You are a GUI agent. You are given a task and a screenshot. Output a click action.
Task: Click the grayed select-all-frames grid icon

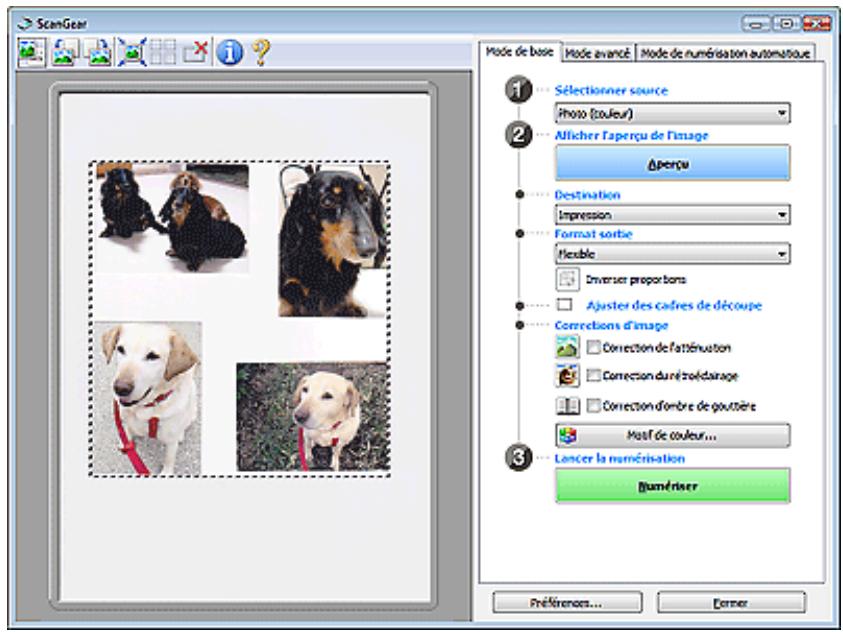[x=163, y=53]
